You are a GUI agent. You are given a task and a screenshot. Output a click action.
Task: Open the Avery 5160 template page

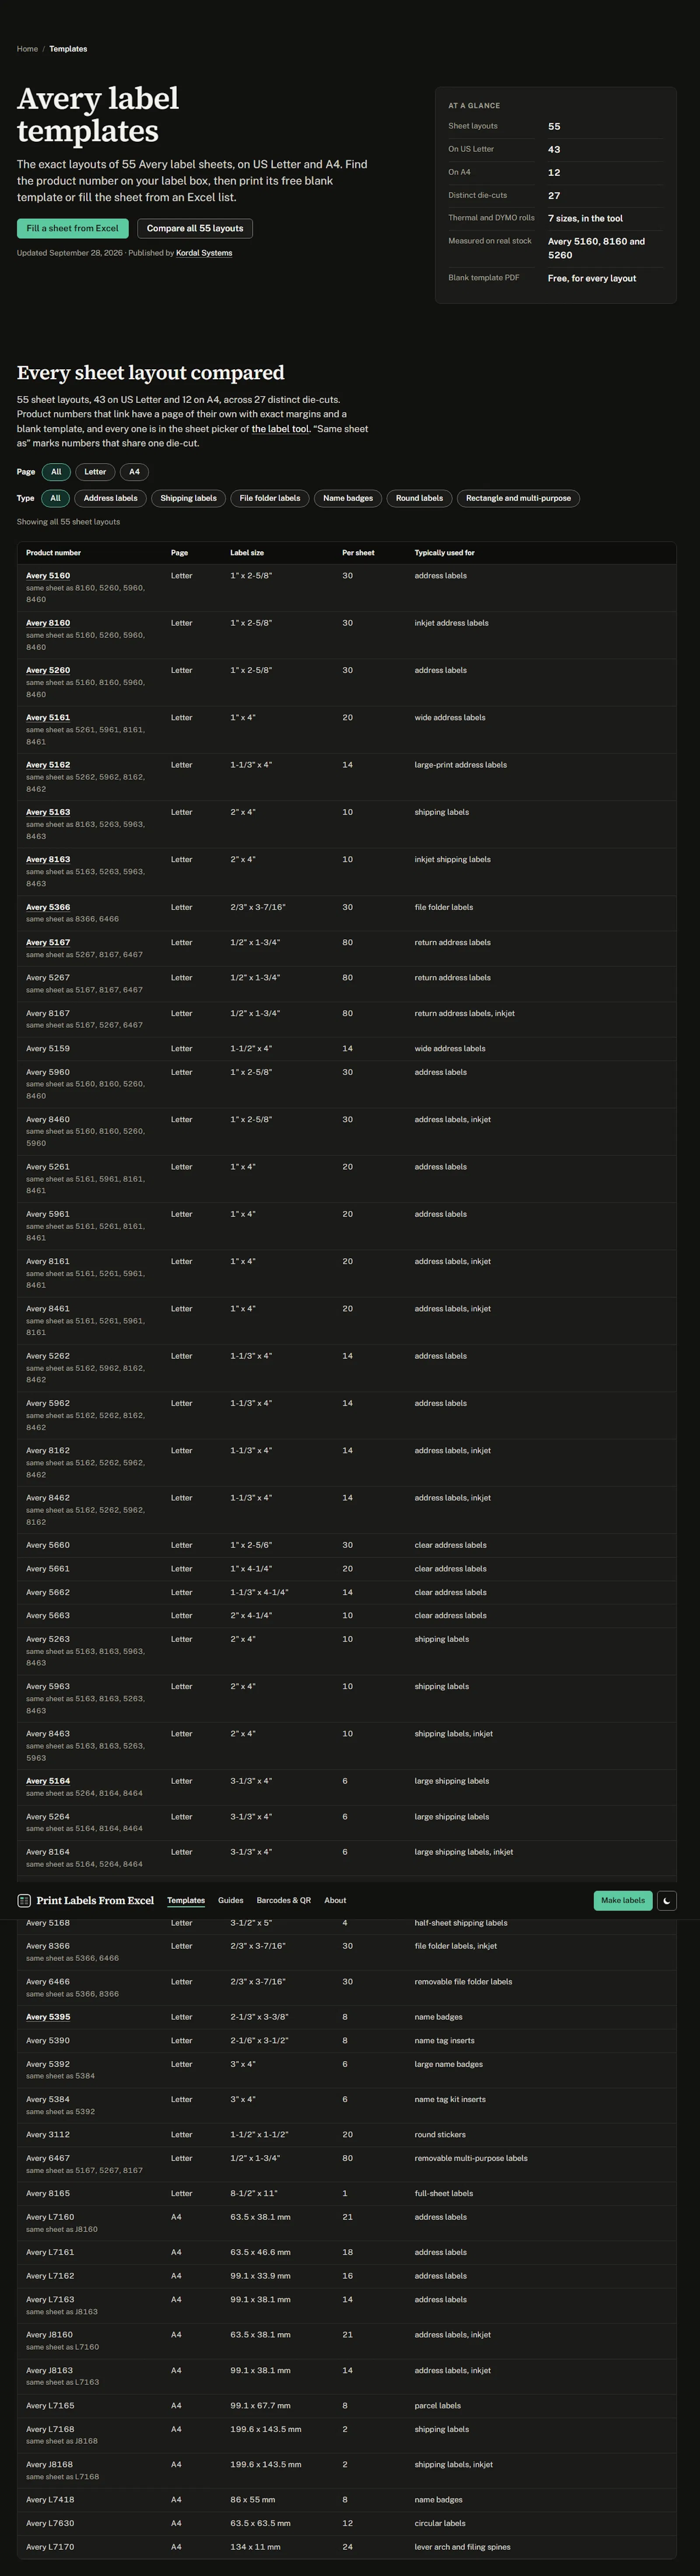tap(48, 576)
